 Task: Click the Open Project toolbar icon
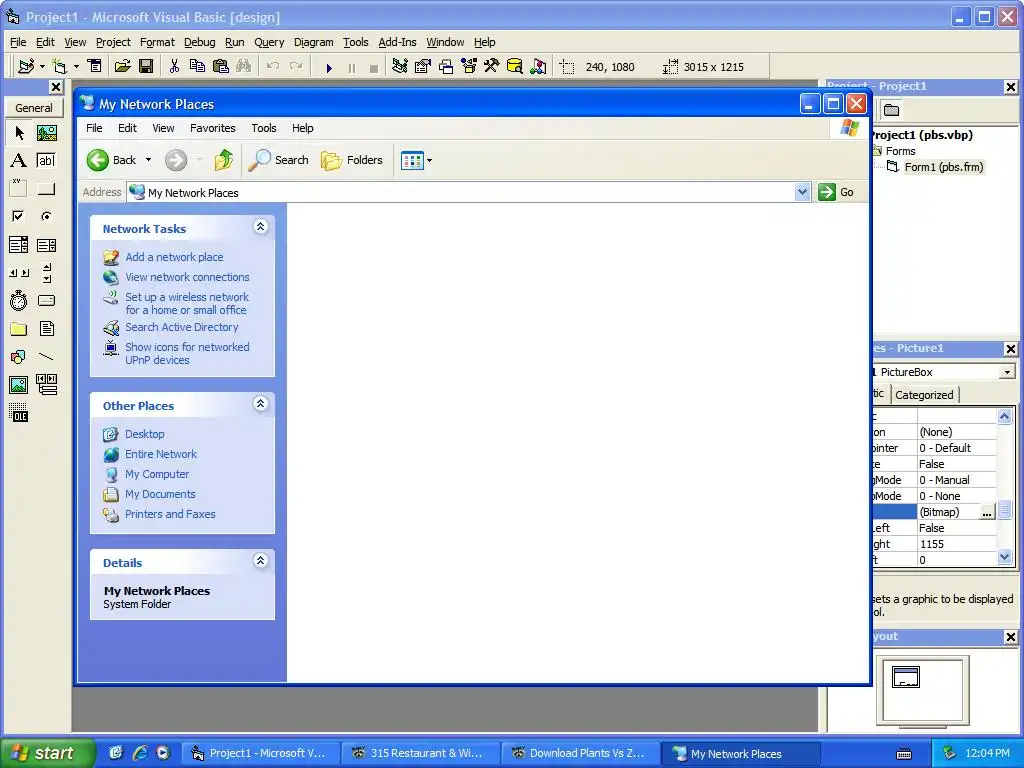[123, 67]
